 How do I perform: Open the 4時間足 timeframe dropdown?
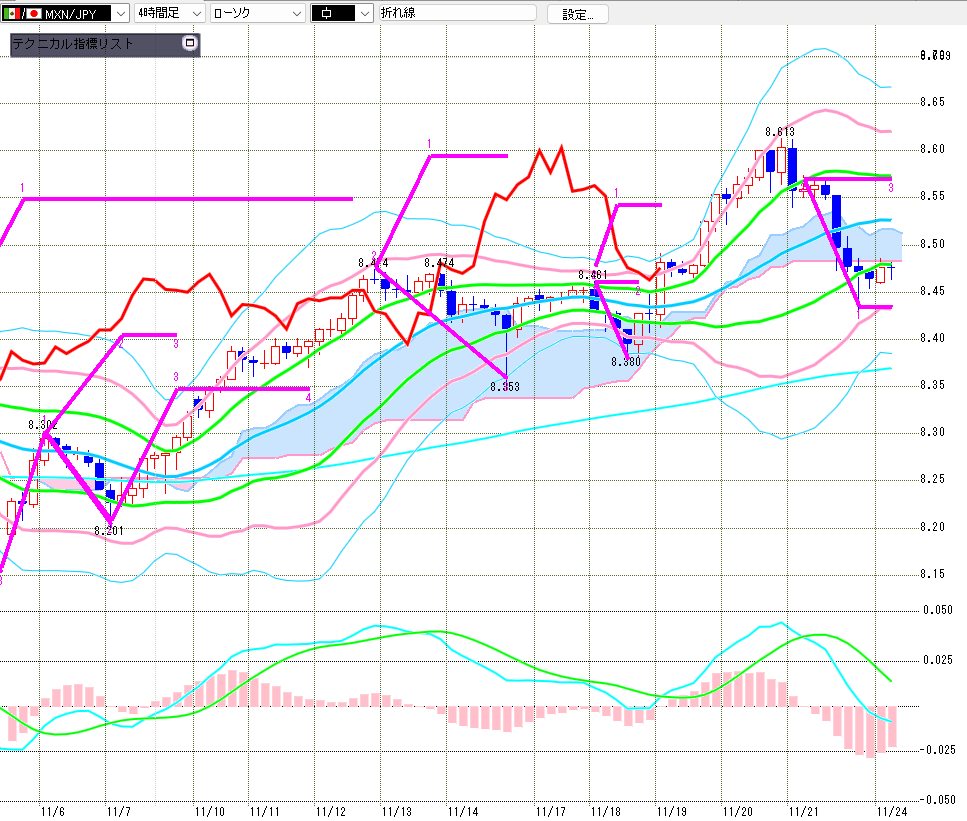point(196,14)
